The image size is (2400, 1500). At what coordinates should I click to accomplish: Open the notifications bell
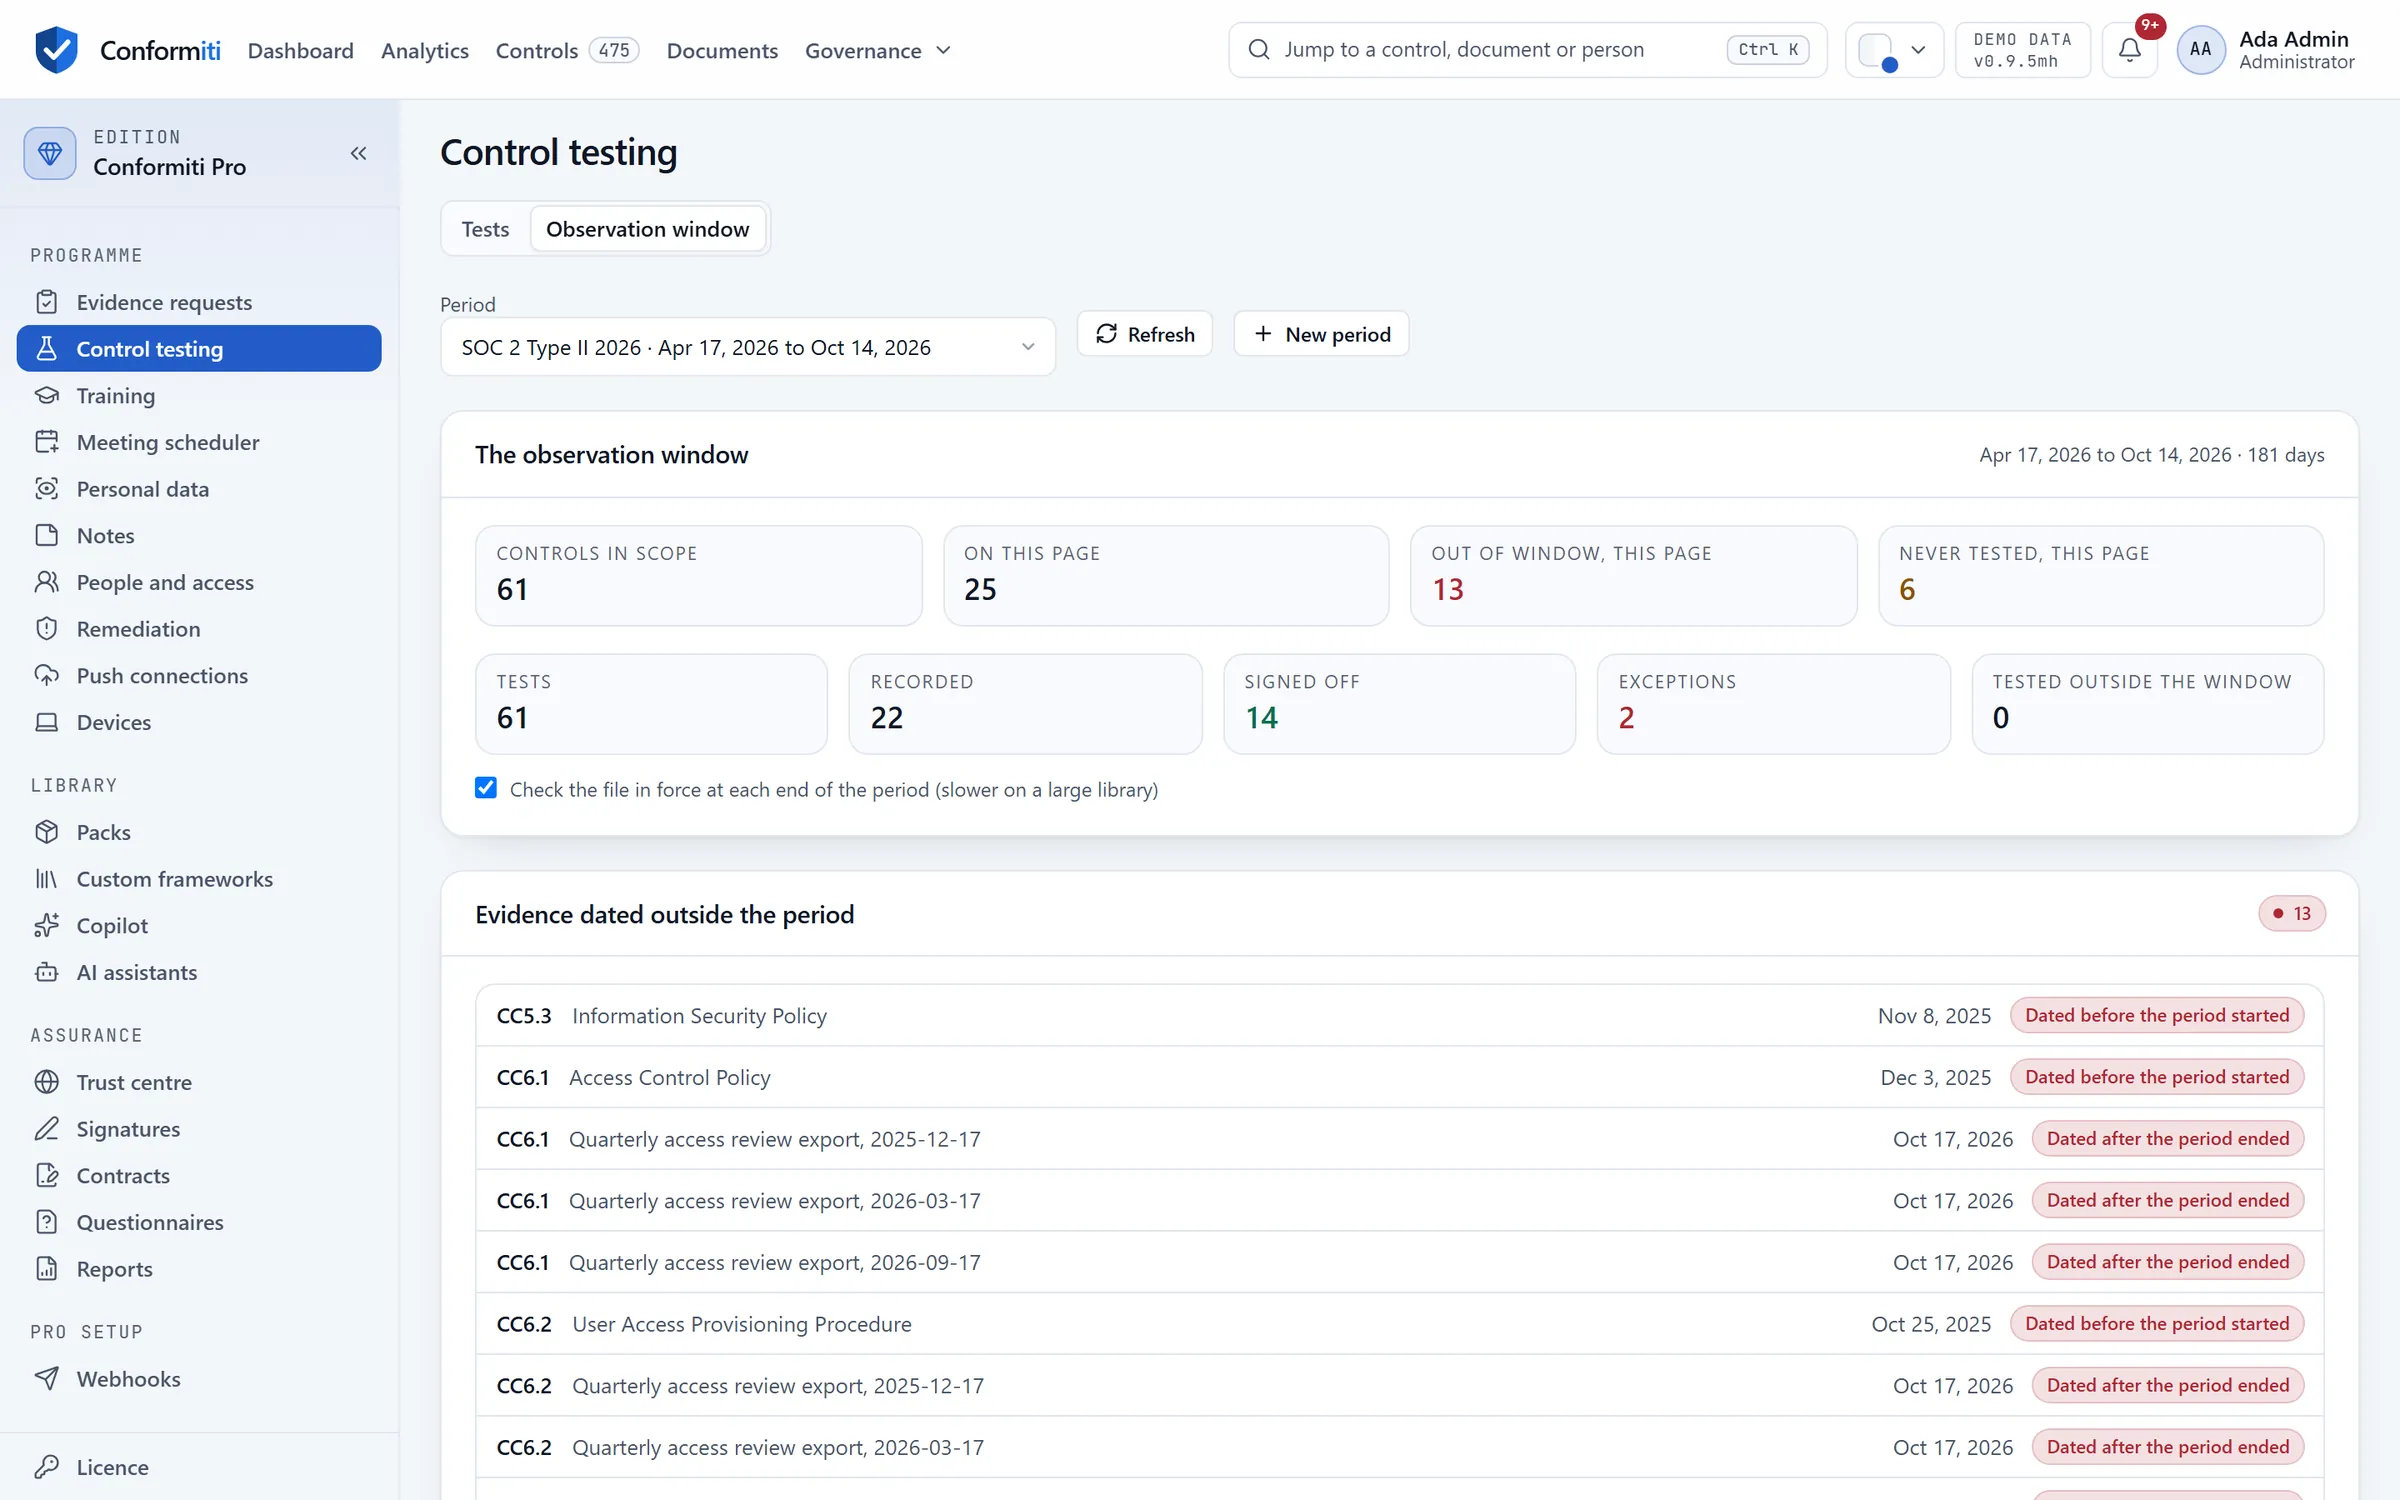[2130, 50]
